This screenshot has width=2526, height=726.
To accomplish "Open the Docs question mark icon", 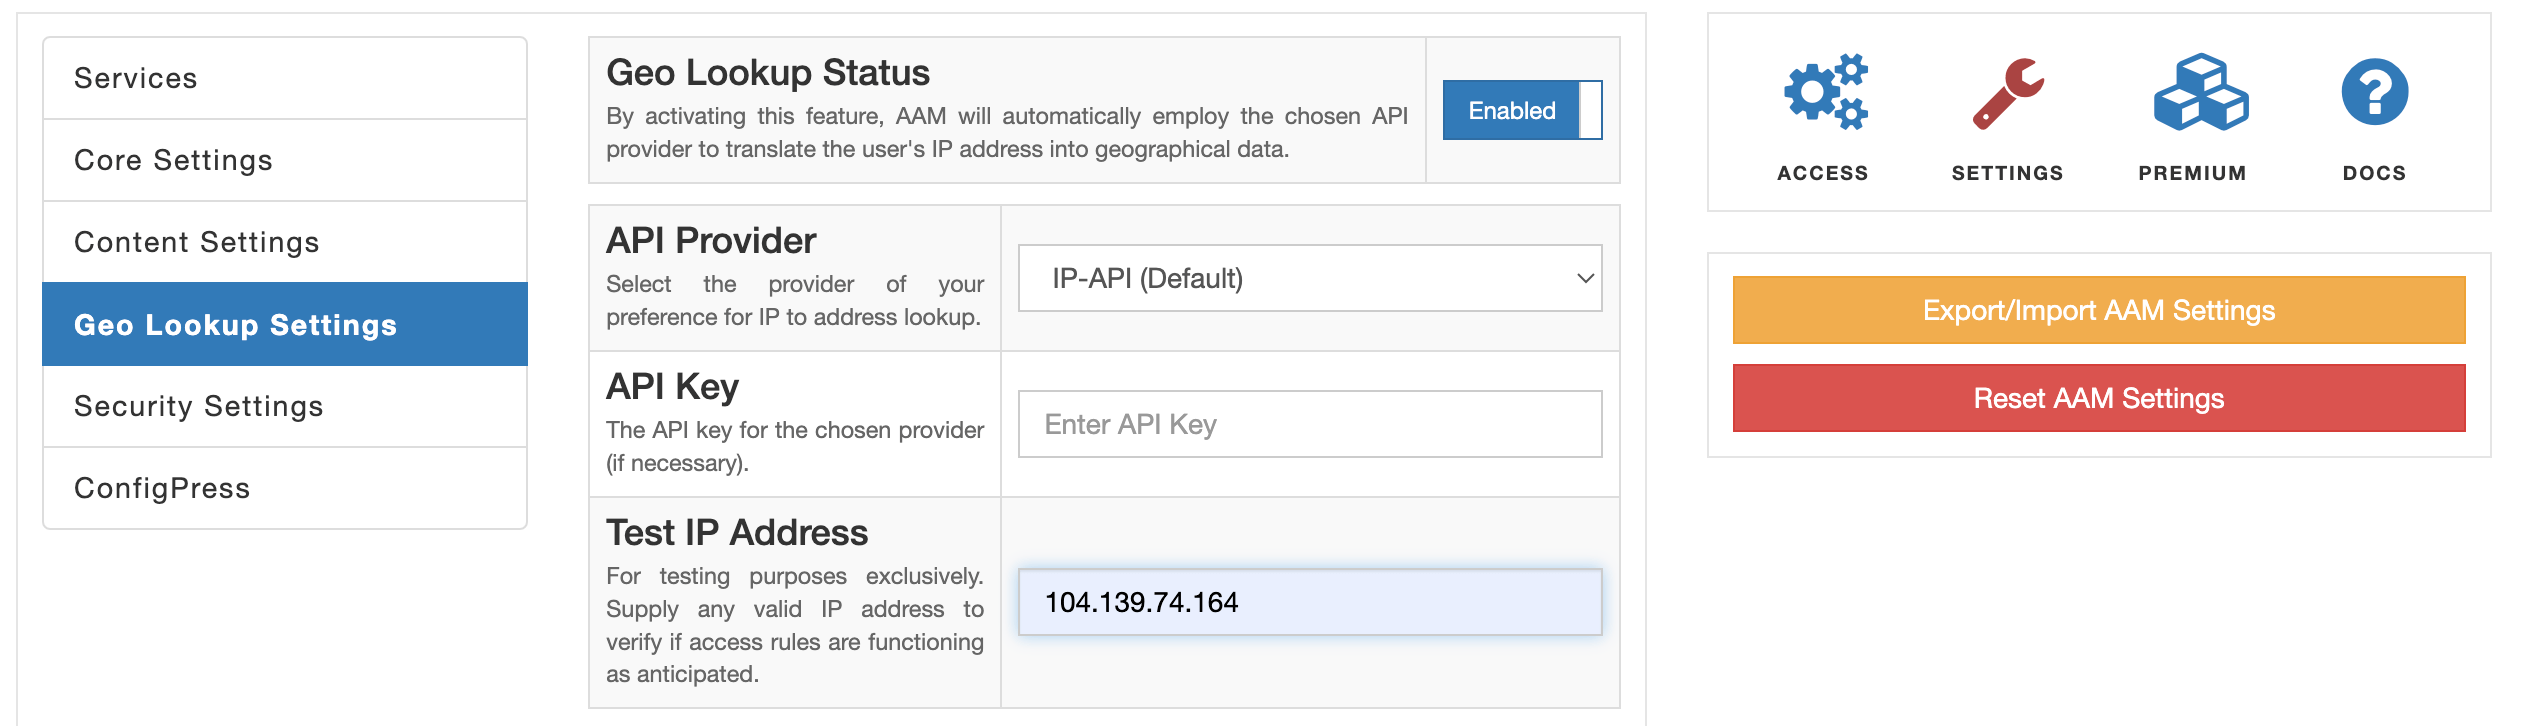I will pos(2374,92).
